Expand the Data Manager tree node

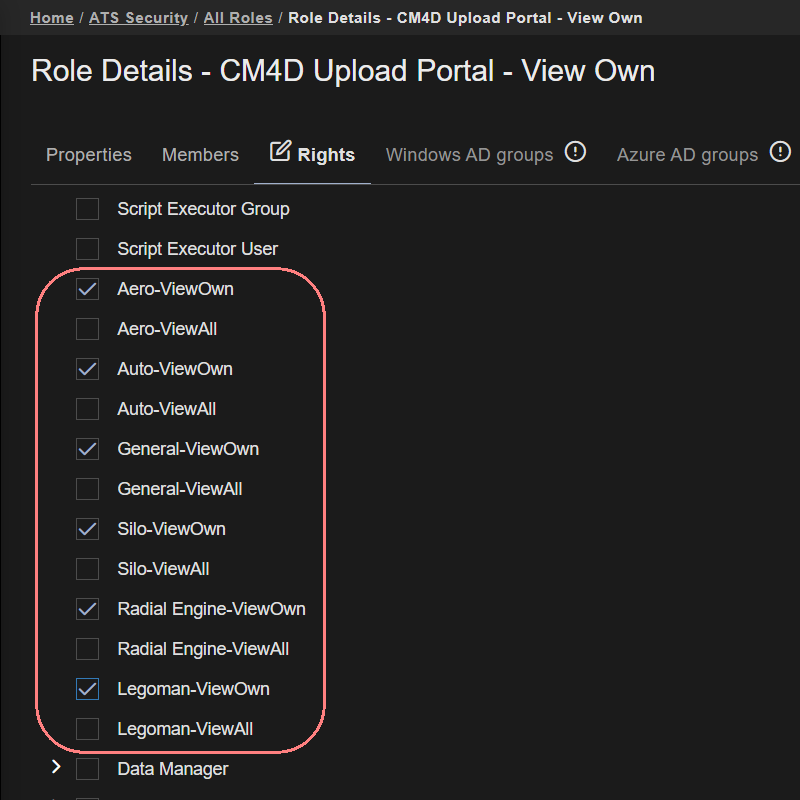(56, 768)
